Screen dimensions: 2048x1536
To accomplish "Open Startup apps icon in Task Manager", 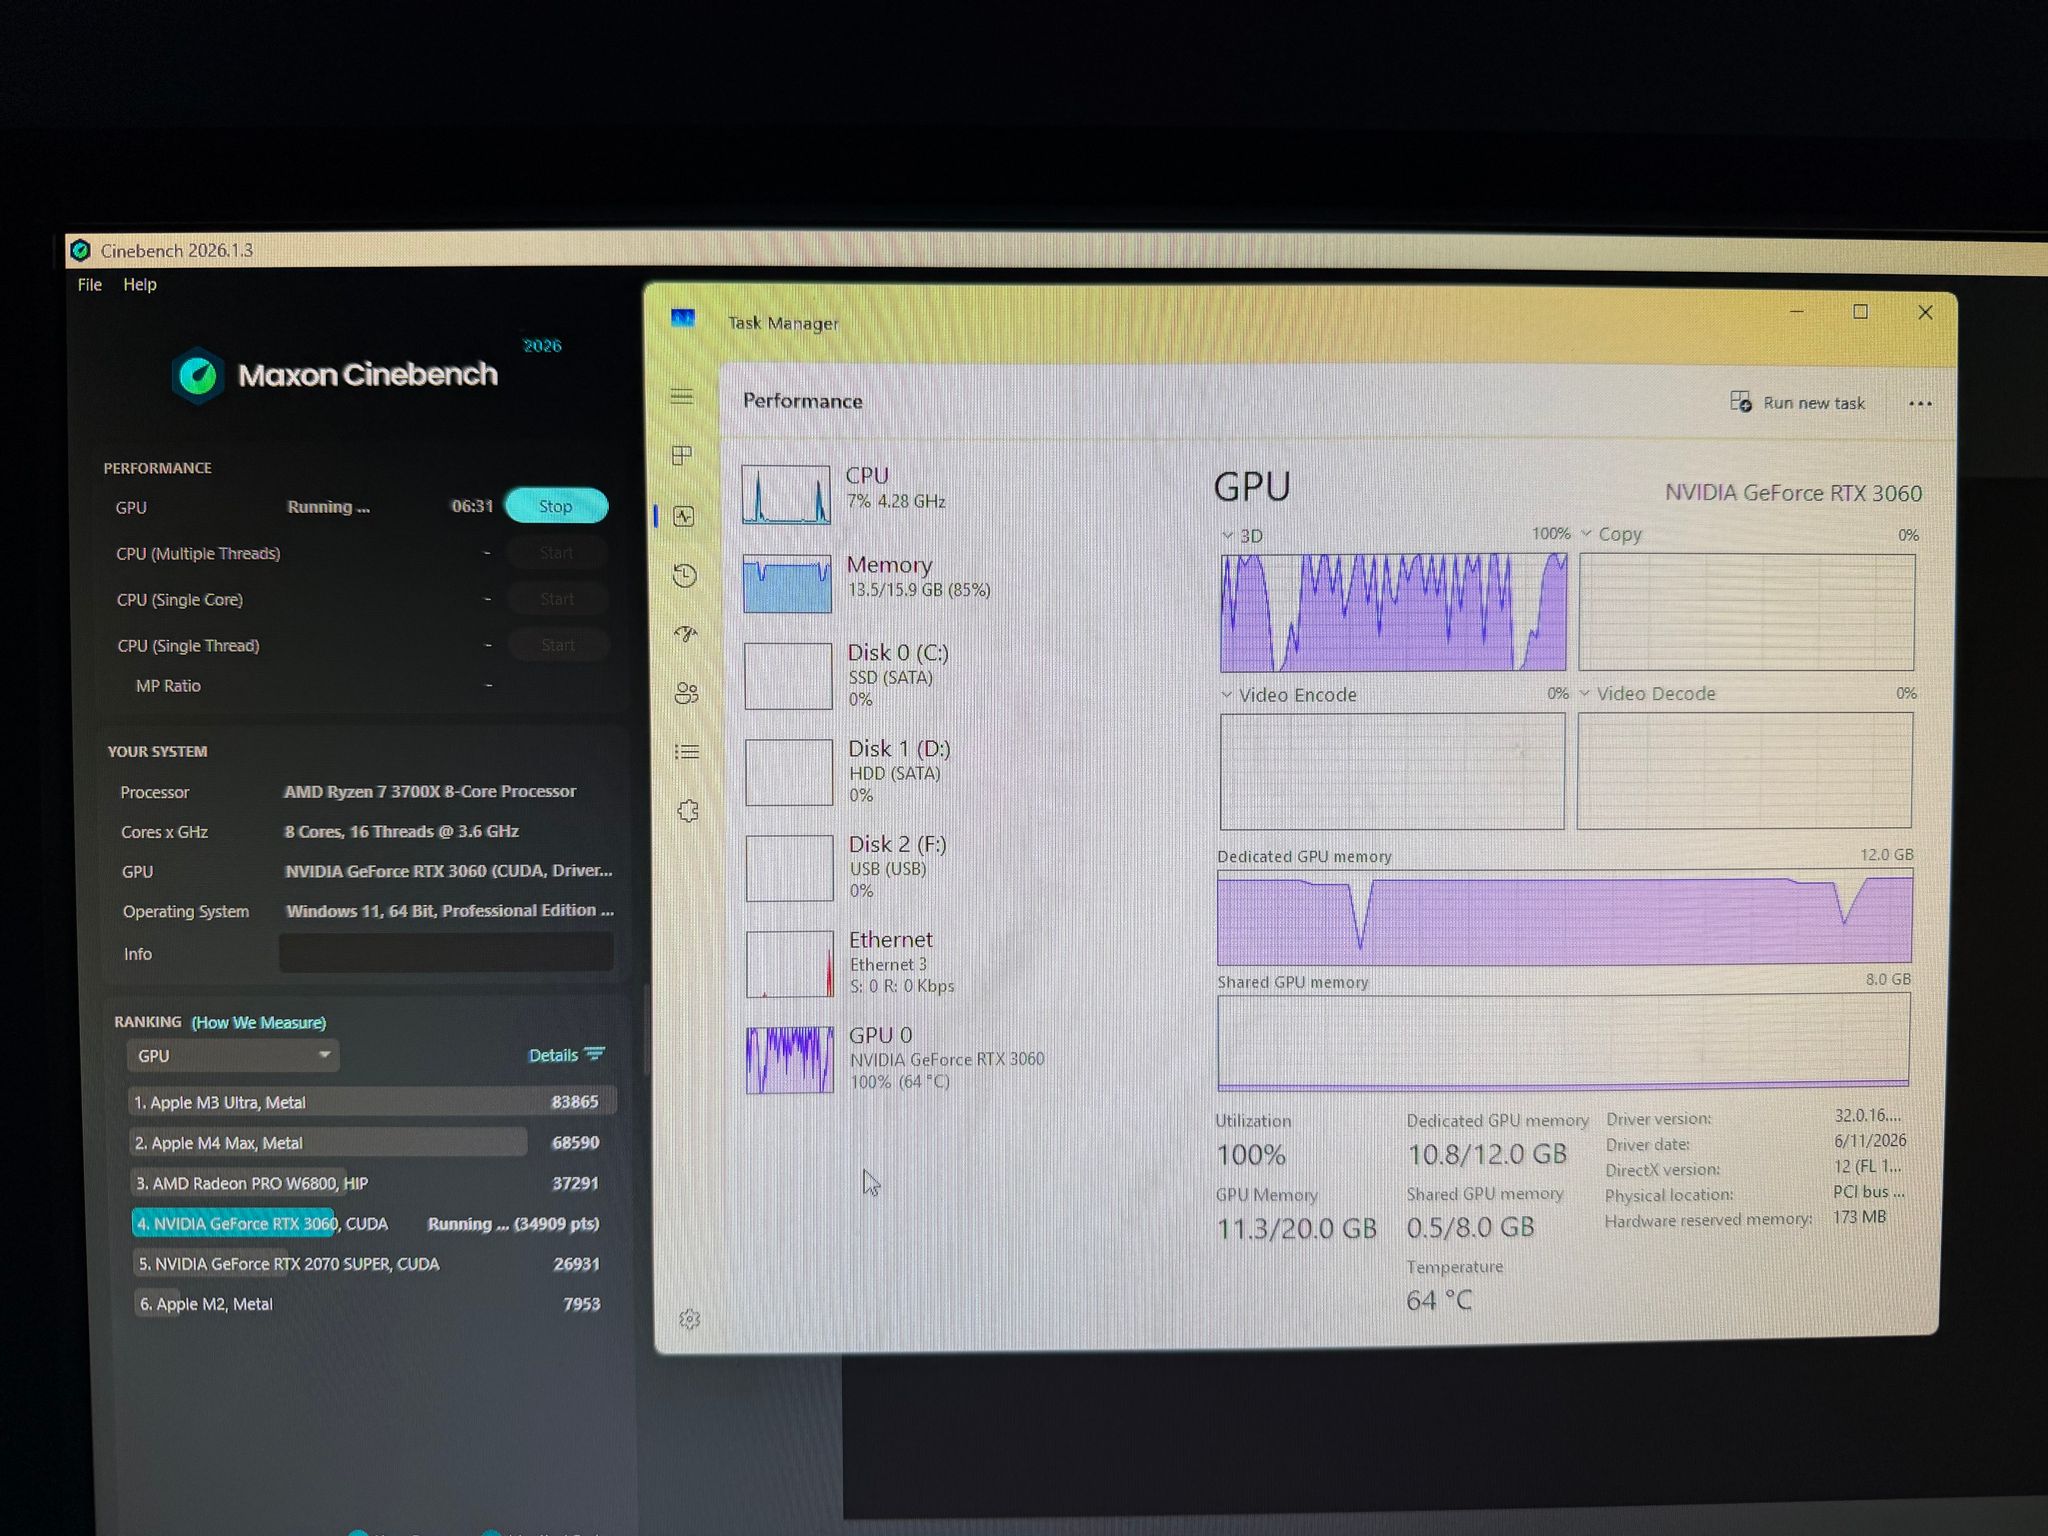I will 686,634.
